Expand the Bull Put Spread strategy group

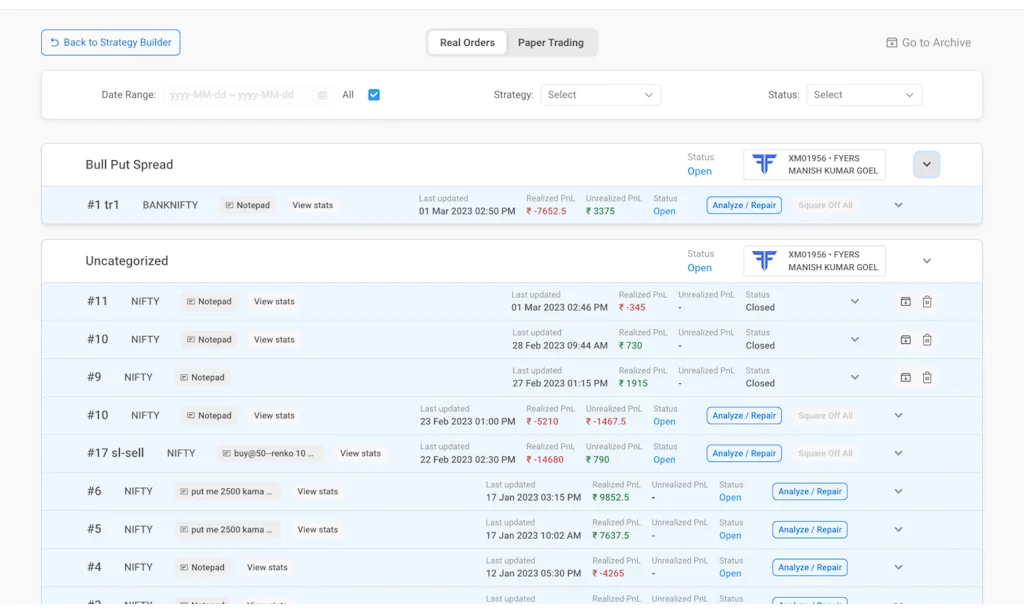(926, 163)
